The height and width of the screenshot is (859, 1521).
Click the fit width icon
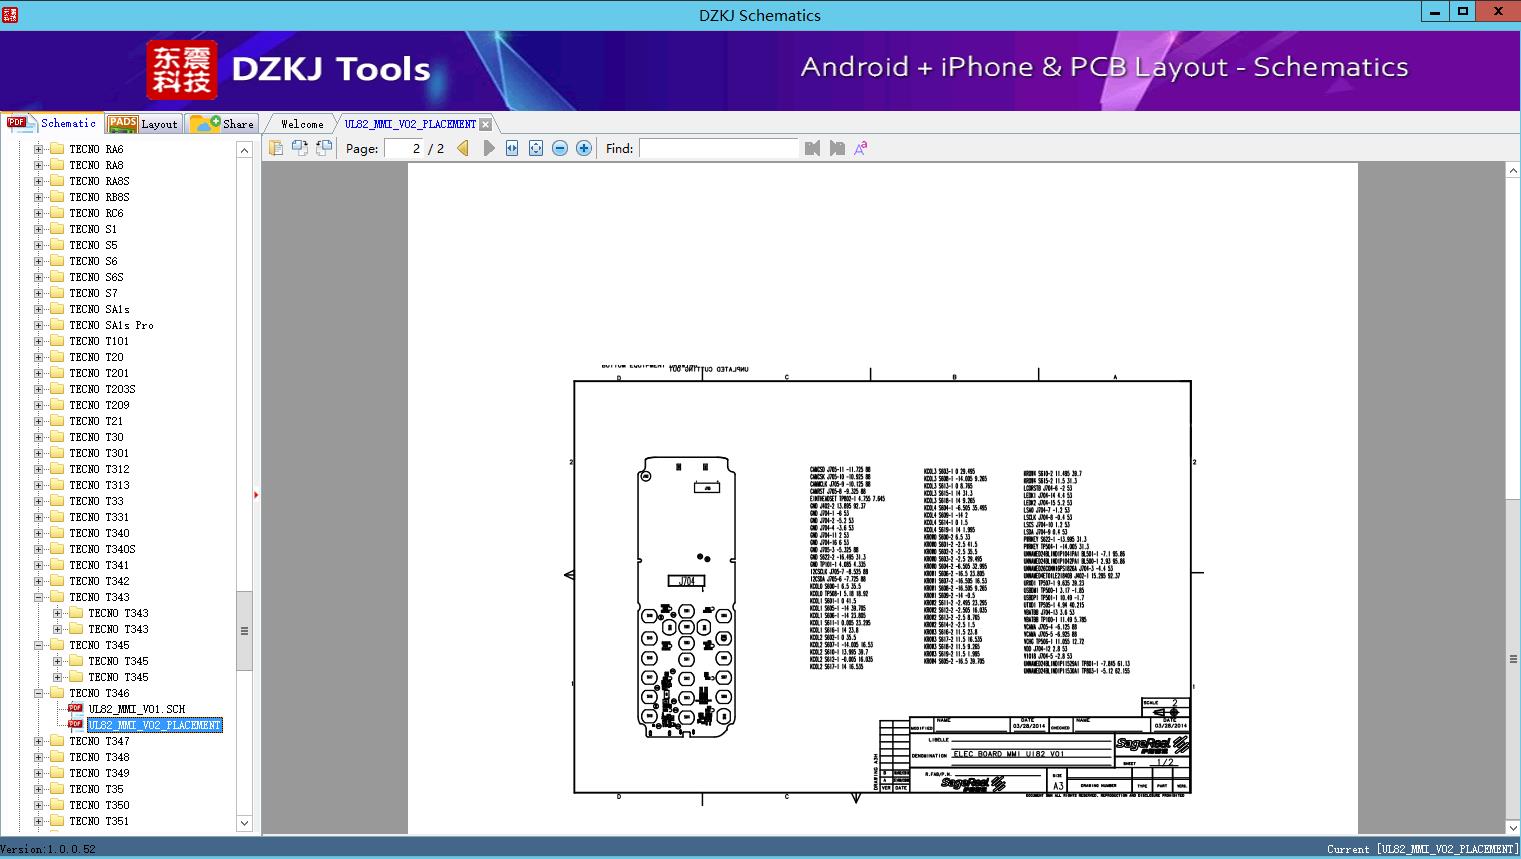512,148
